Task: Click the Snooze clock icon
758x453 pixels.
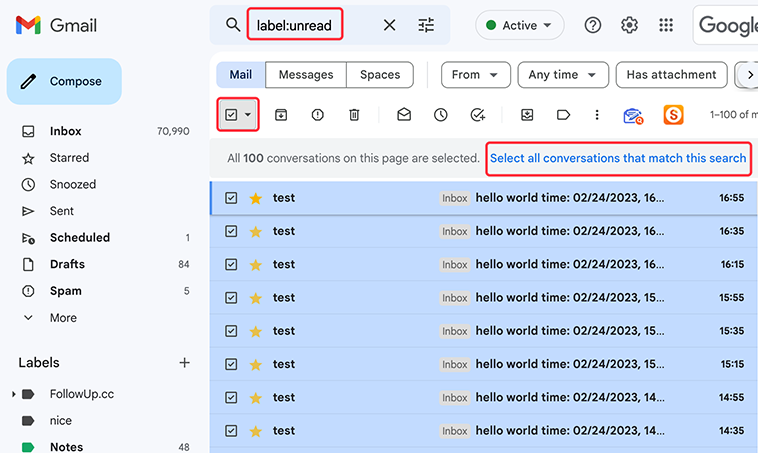Action: pyautogui.click(x=440, y=115)
